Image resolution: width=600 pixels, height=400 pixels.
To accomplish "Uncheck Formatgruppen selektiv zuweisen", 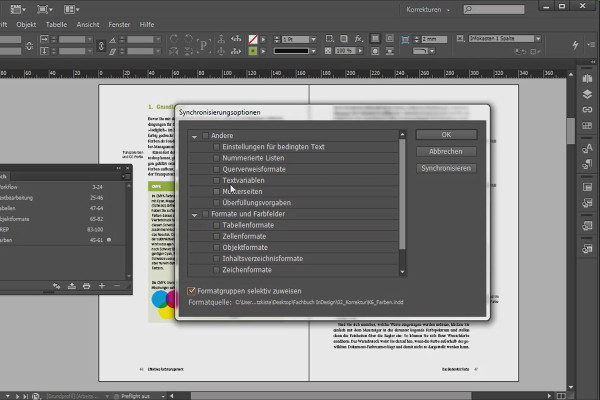I will 191,291.
